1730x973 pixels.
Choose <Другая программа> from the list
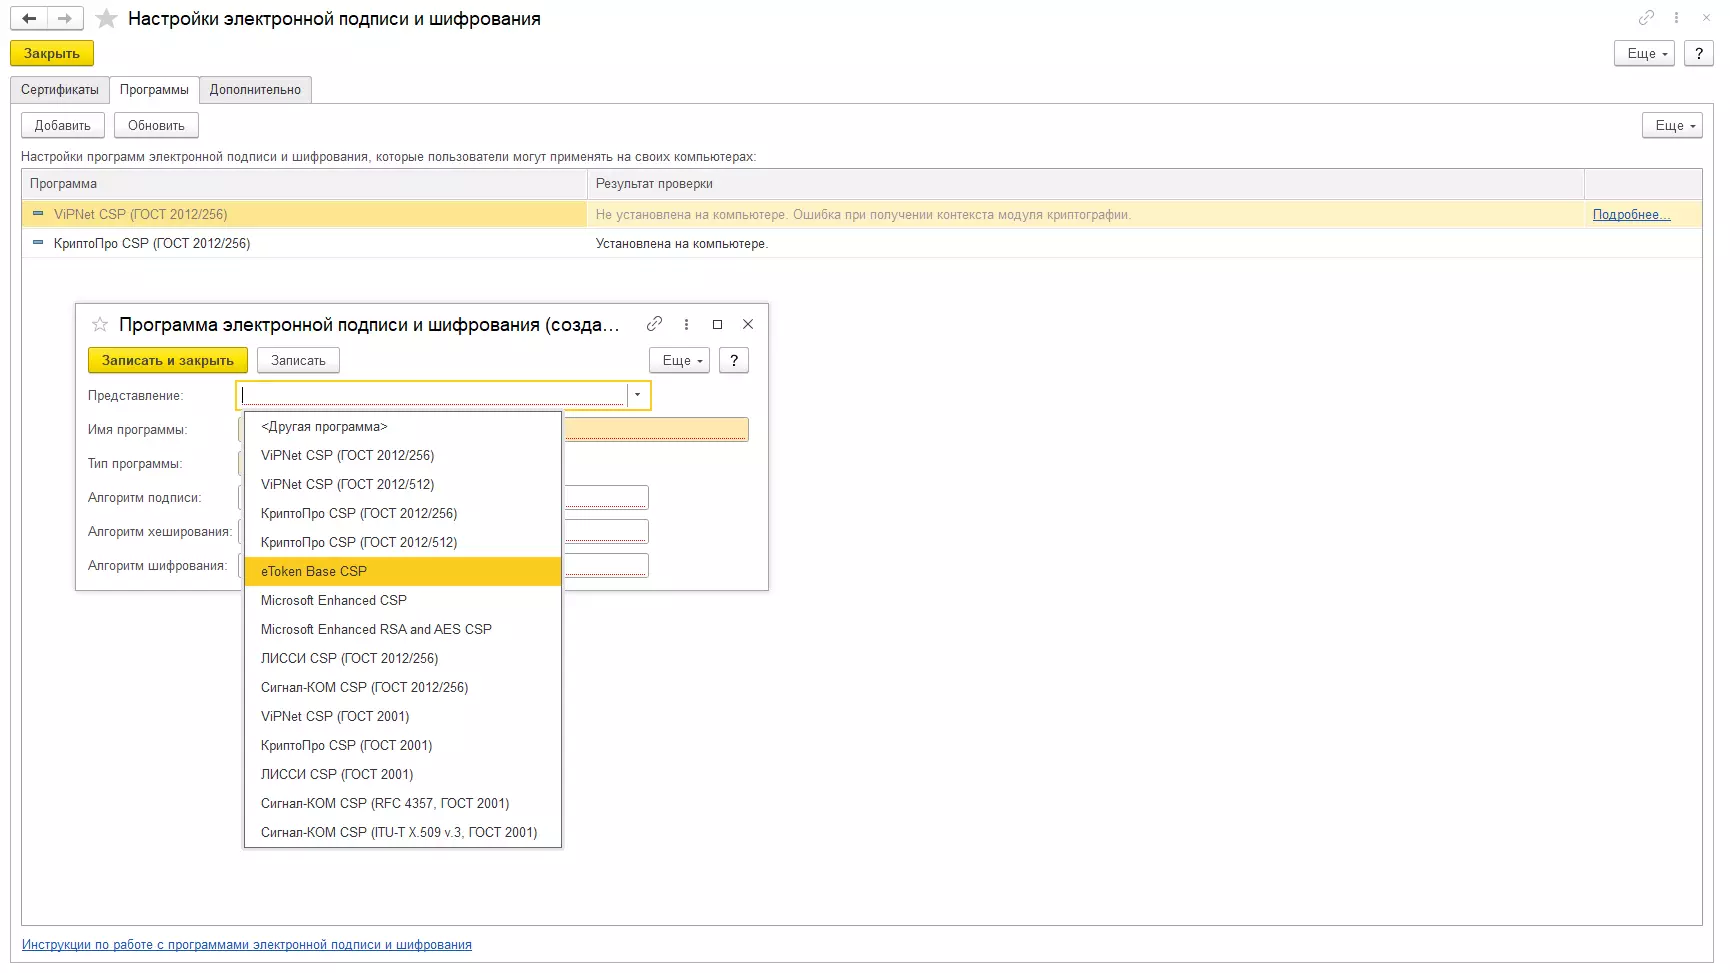pos(403,427)
